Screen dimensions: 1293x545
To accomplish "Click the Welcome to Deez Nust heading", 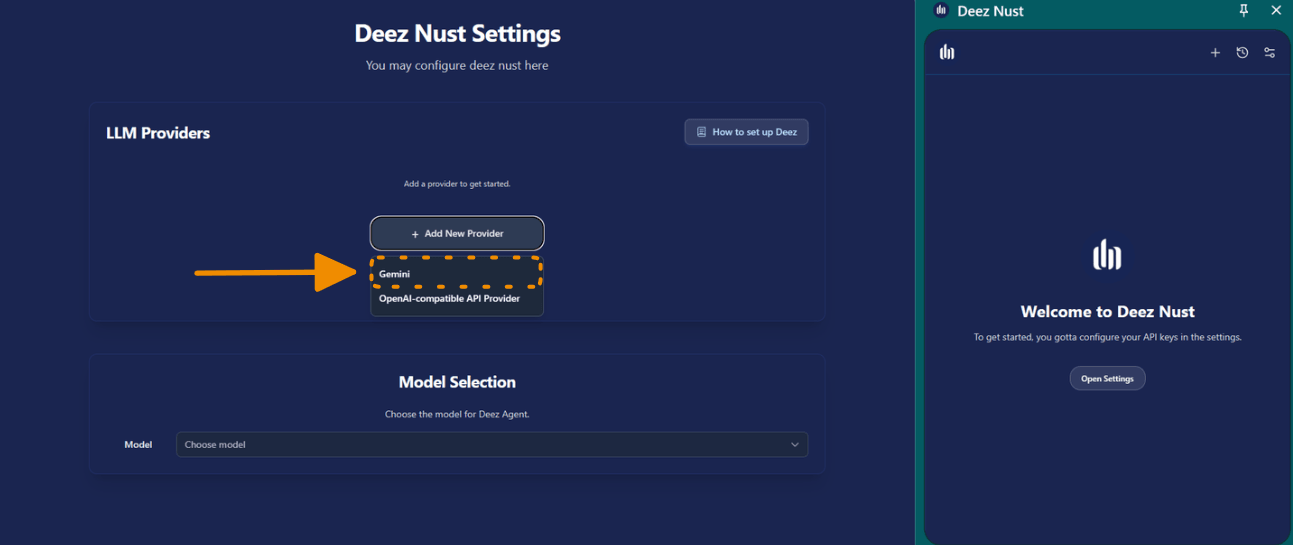I will click(1107, 312).
